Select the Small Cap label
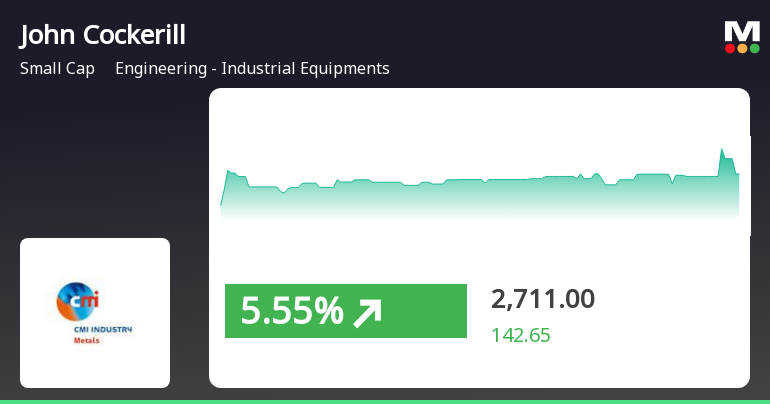The height and width of the screenshot is (404, 770). [x=57, y=69]
